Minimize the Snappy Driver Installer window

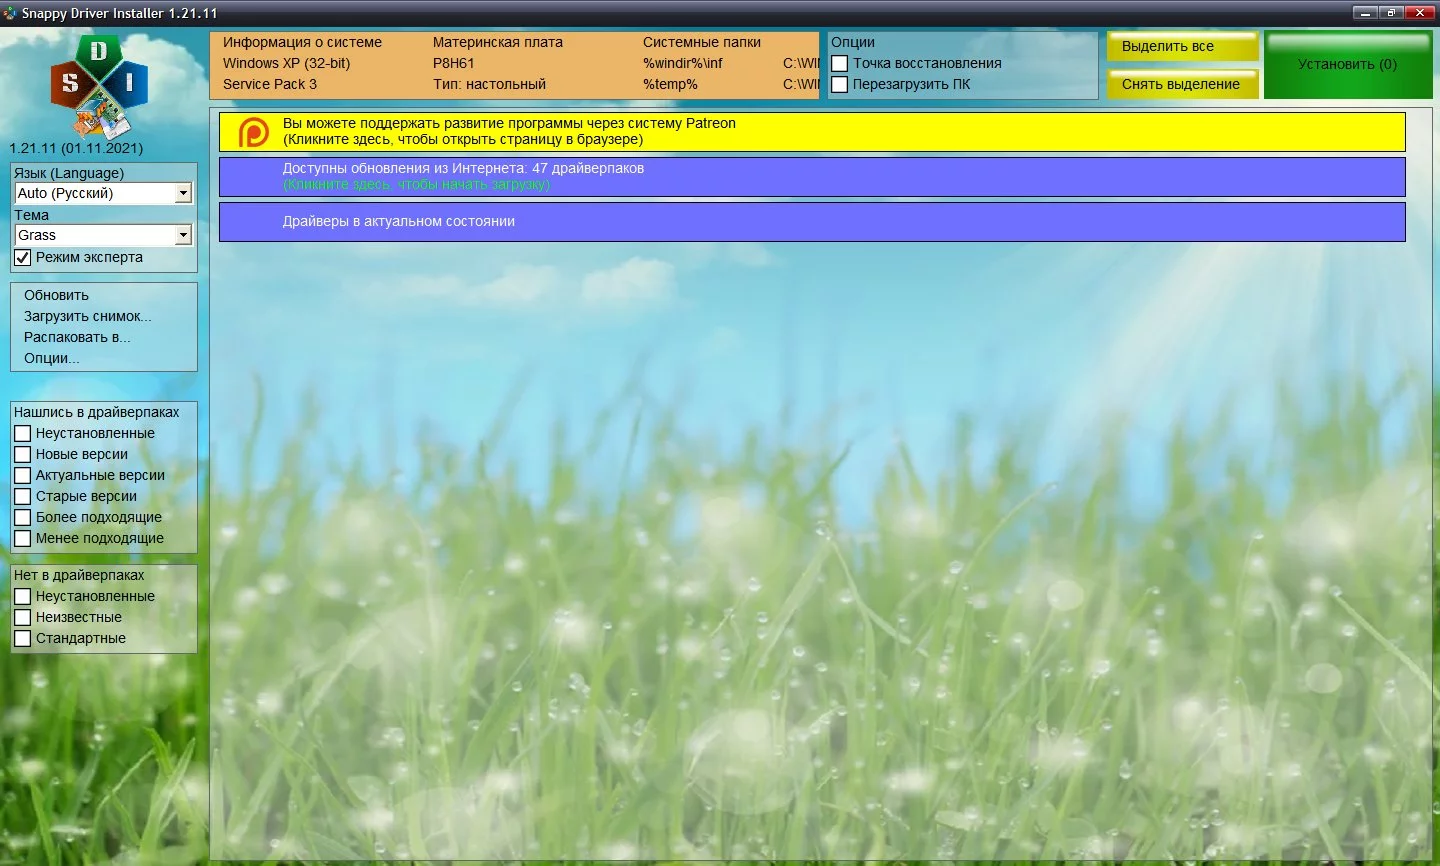point(1366,13)
